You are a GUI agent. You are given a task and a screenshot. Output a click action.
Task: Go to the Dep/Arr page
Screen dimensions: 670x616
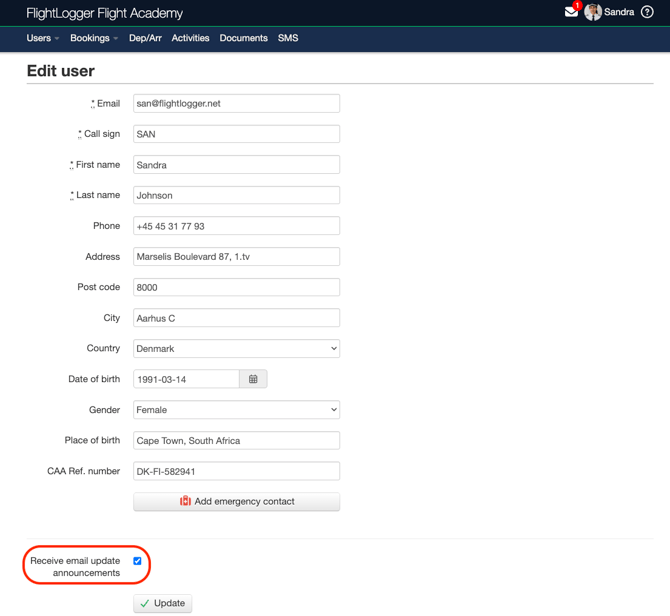145,38
